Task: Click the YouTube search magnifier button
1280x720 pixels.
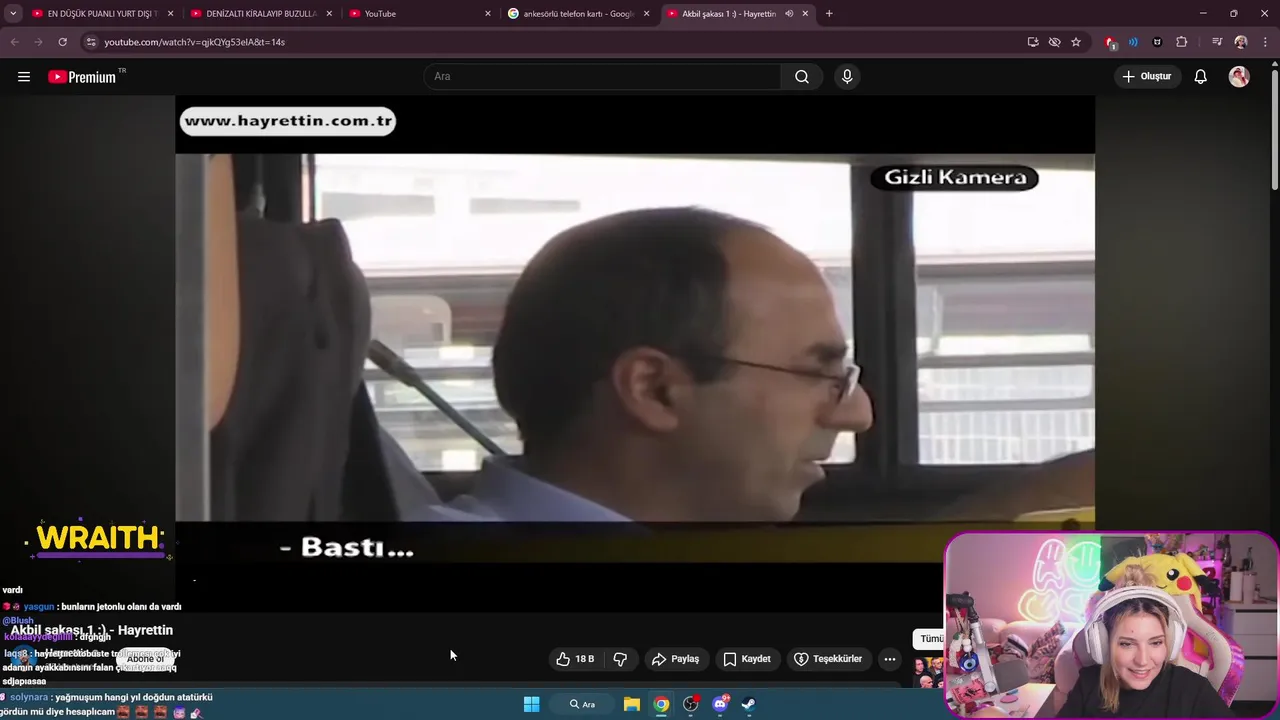Action: tap(802, 77)
